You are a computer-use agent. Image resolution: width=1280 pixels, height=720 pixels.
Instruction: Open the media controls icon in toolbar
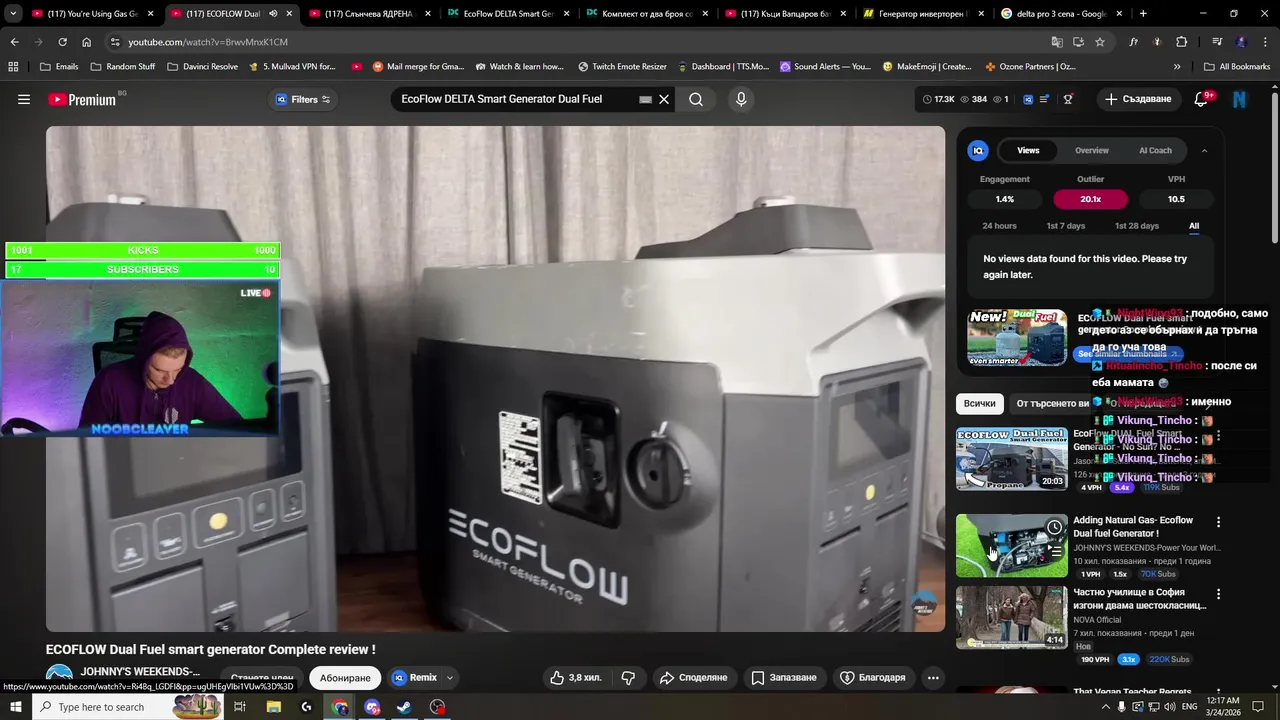point(1217,42)
